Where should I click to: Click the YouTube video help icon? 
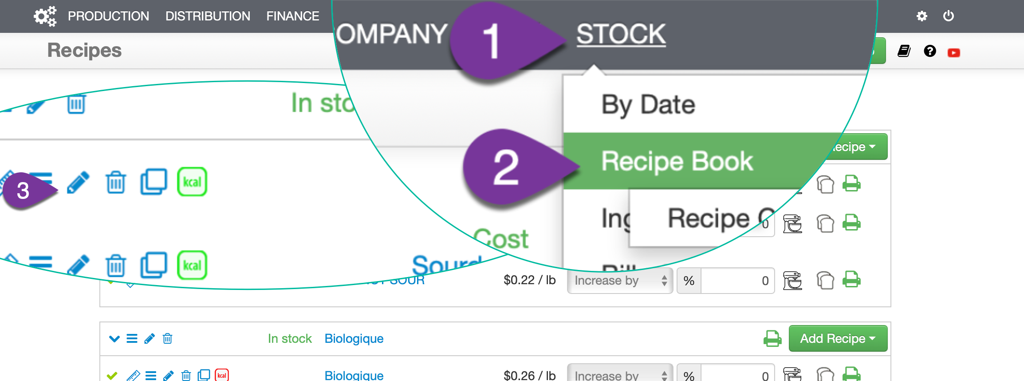point(953,52)
